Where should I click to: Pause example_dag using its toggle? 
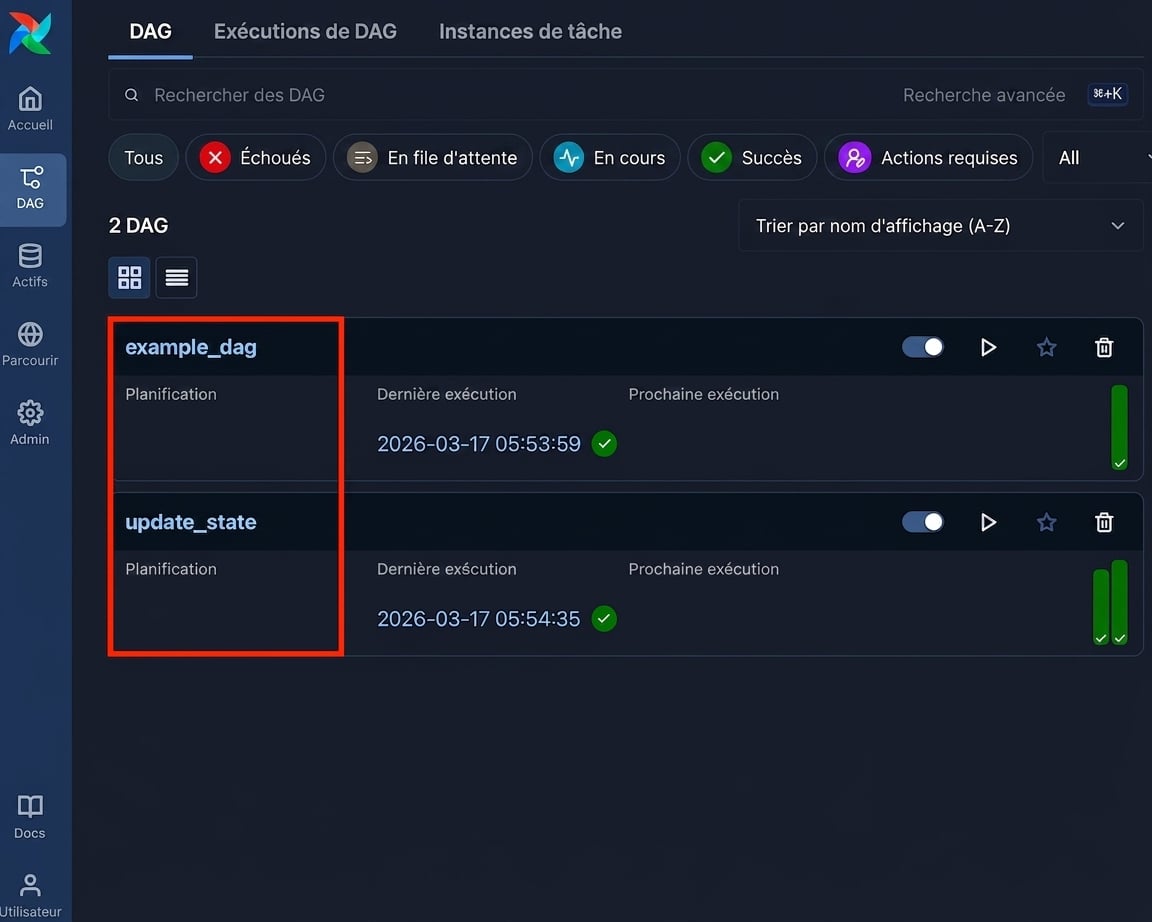tap(923, 347)
